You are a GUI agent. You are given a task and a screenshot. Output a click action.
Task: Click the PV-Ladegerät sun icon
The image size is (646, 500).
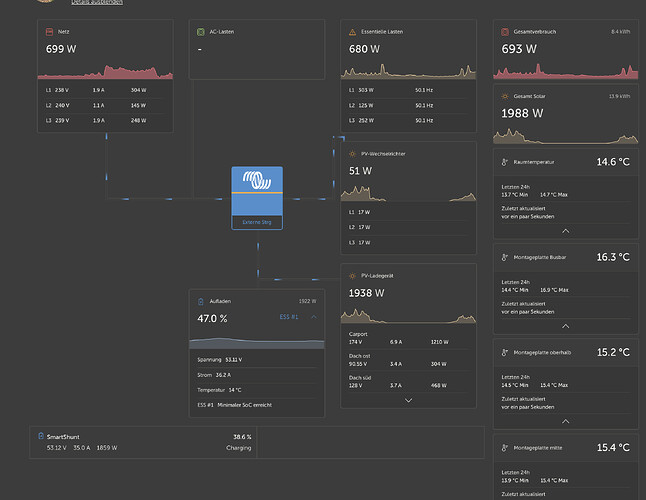[x=351, y=276]
